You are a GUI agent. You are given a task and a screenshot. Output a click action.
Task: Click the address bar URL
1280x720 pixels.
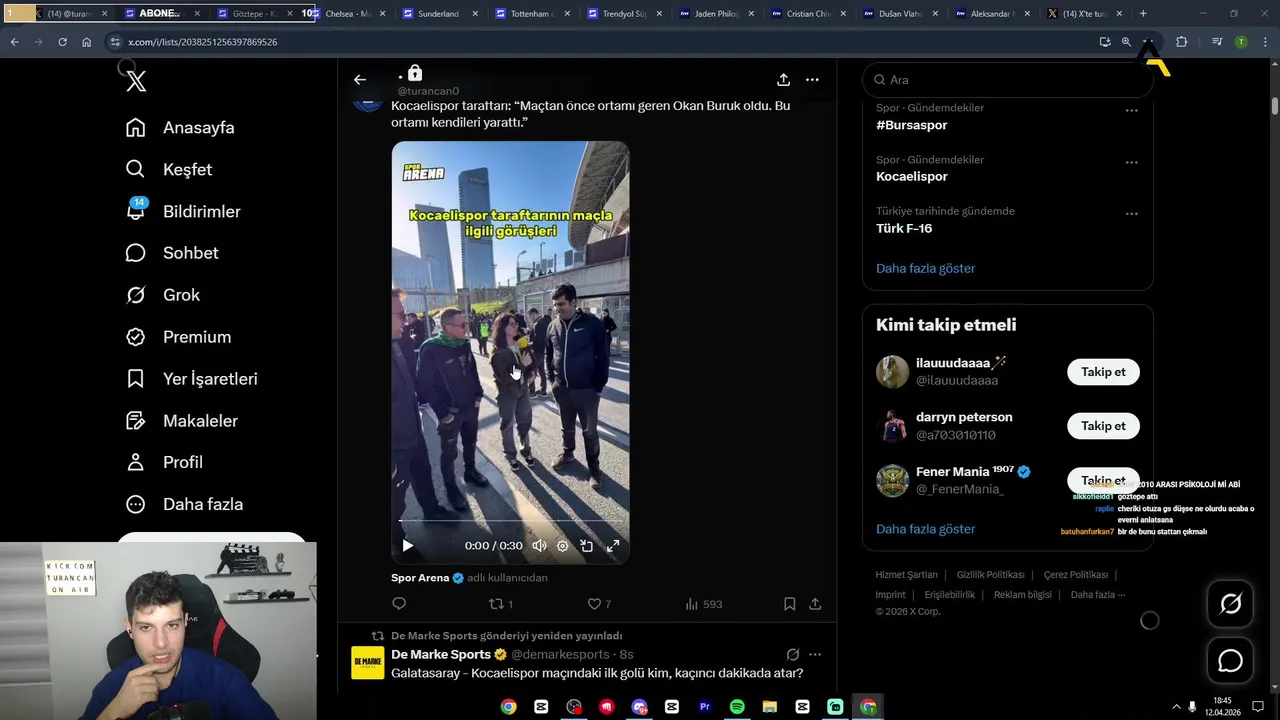tap(203, 42)
